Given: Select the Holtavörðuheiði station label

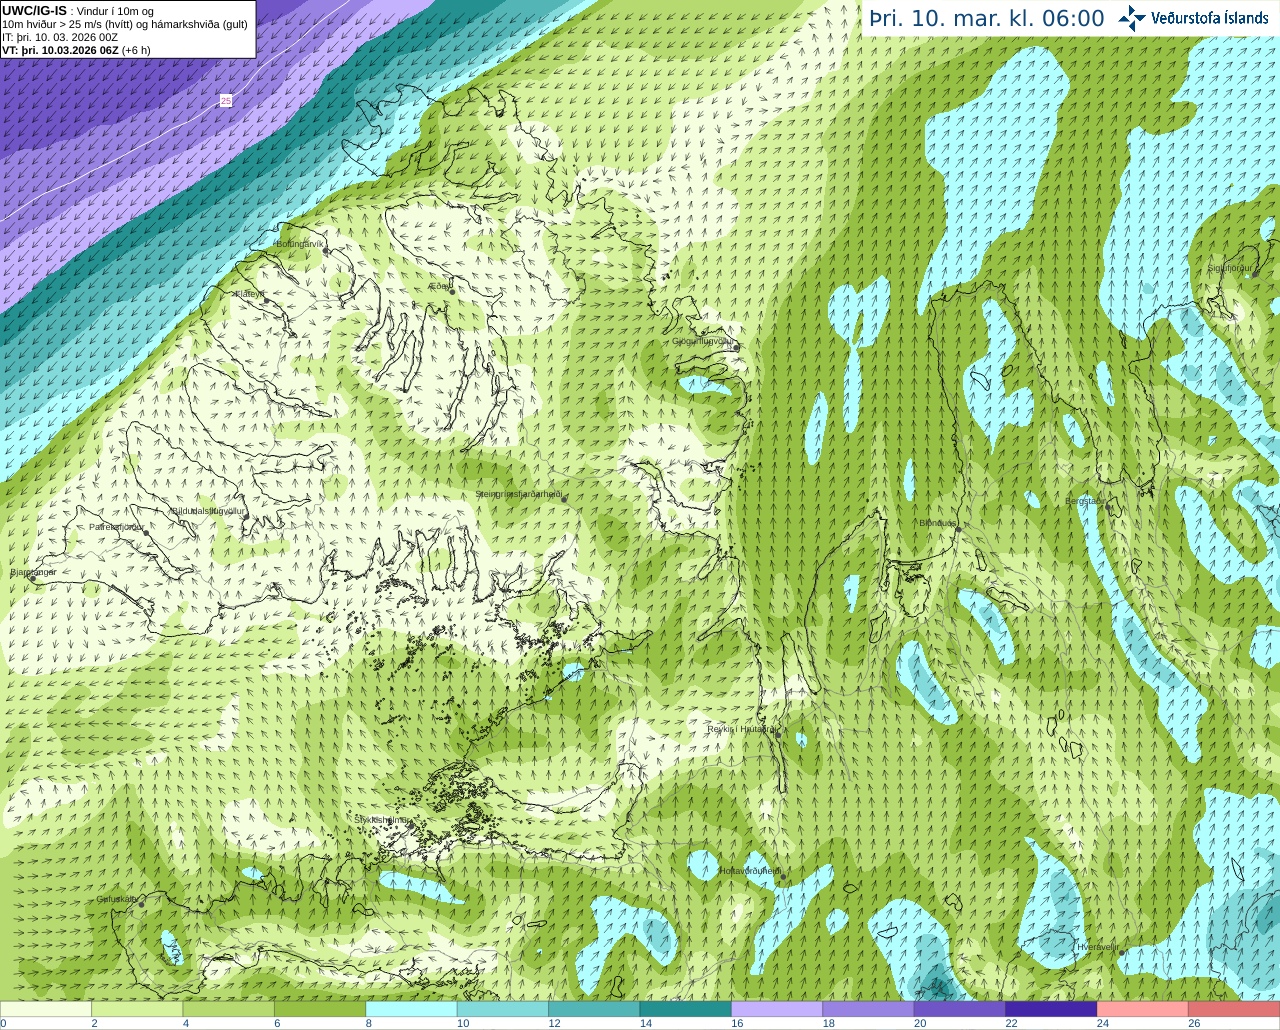Looking at the screenshot, I should [750, 871].
